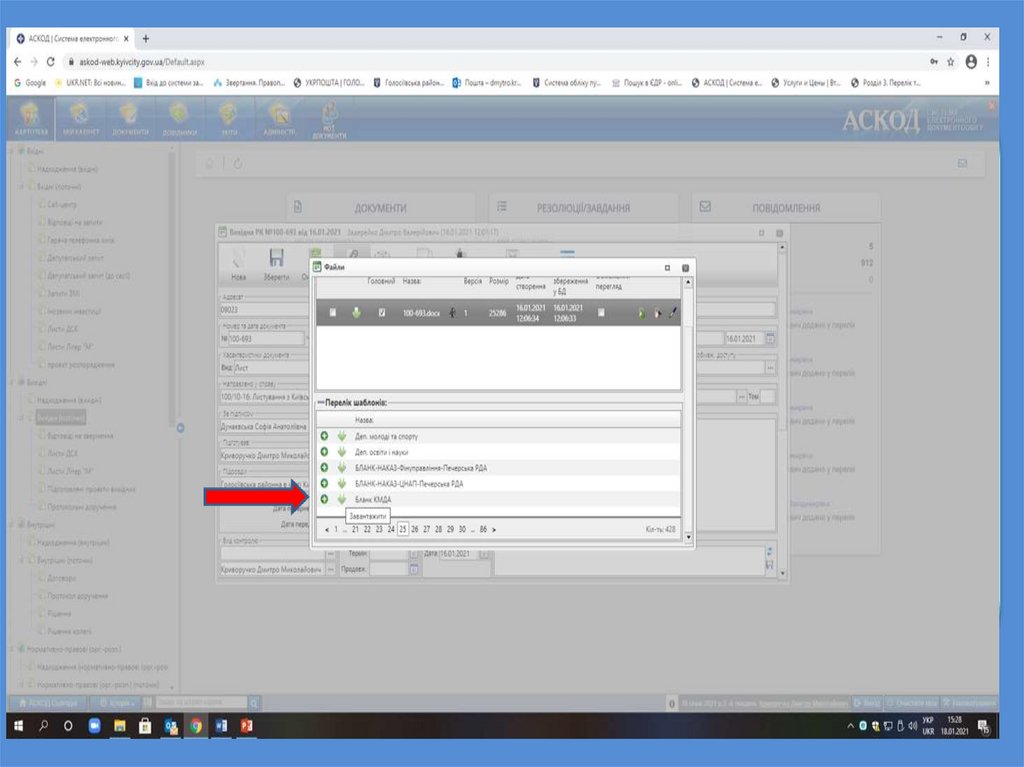Download the Деп. молоді та спорту template
The image size is (1024, 767).
[x=342, y=436]
